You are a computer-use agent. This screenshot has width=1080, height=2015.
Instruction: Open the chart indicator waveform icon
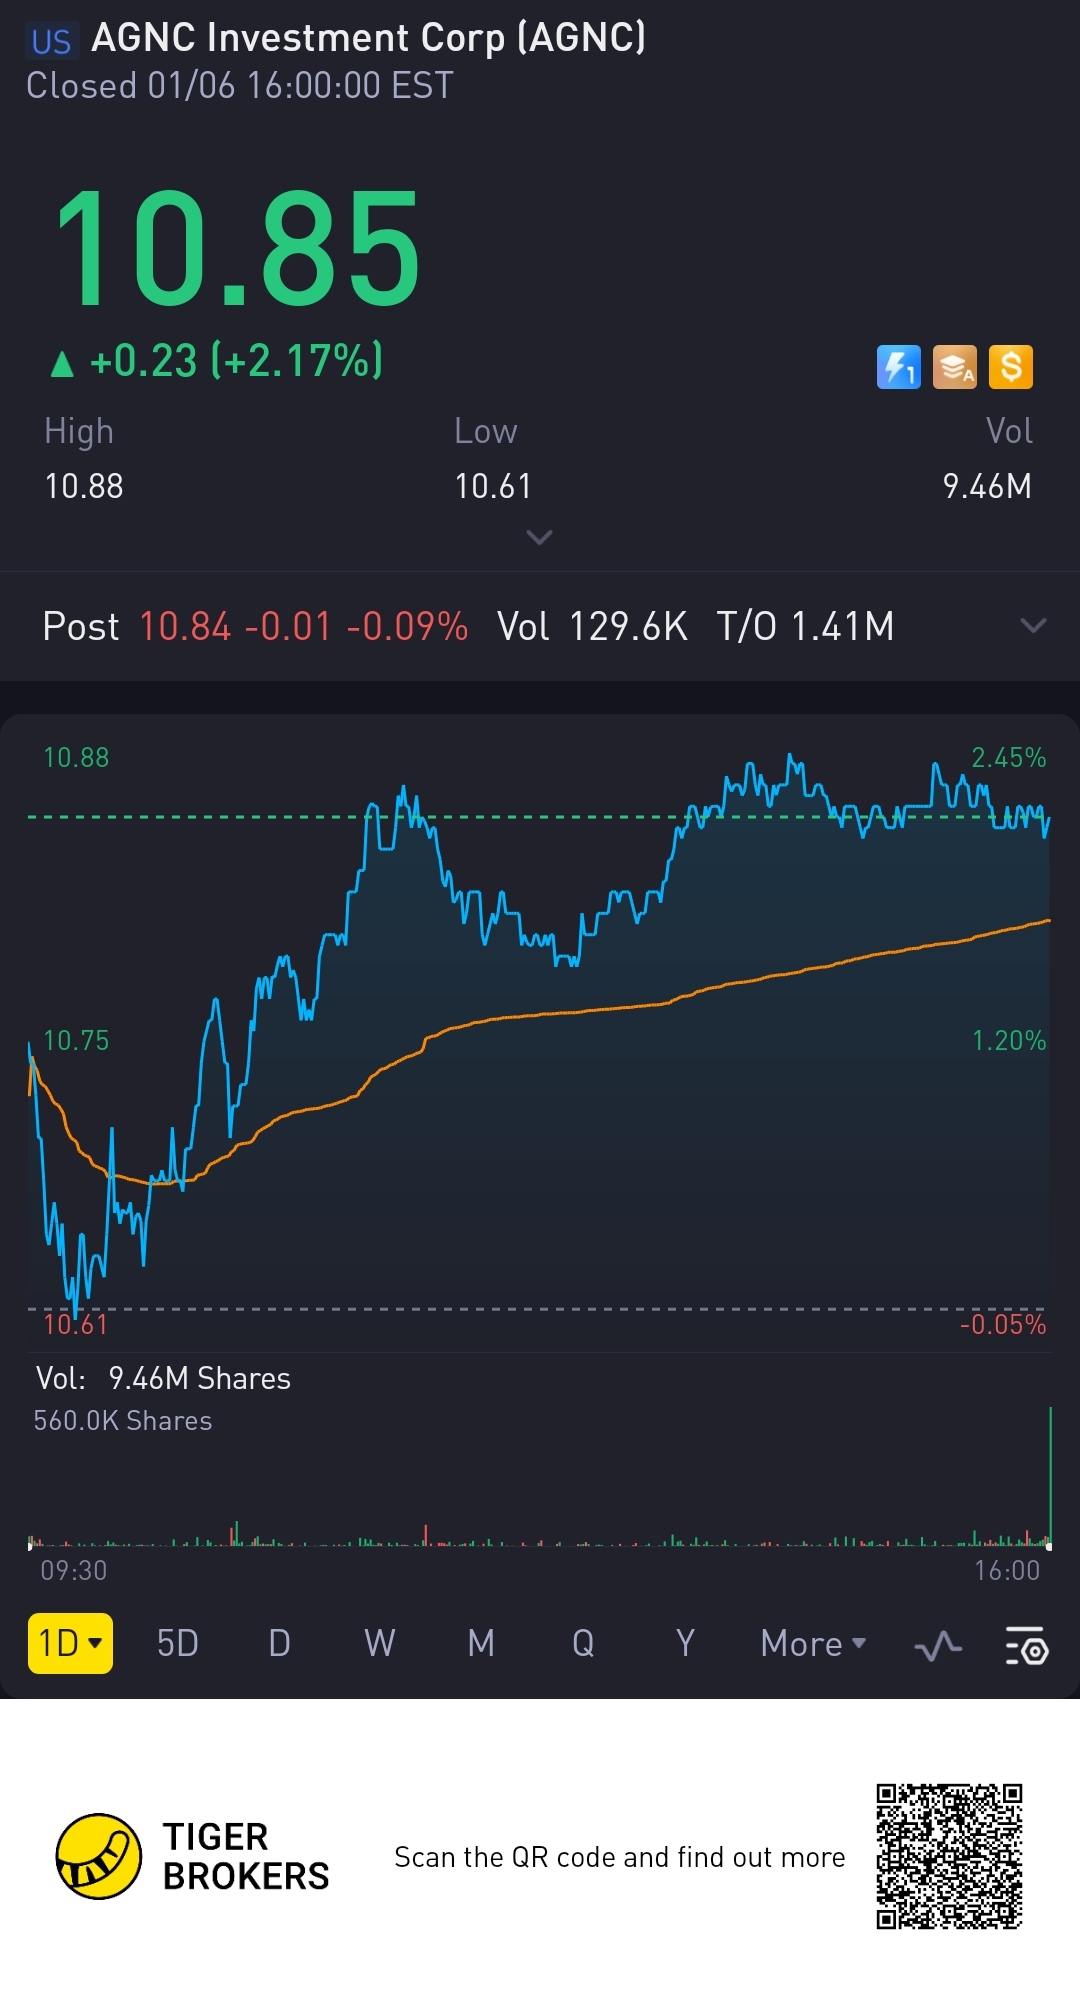click(x=938, y=1645)
